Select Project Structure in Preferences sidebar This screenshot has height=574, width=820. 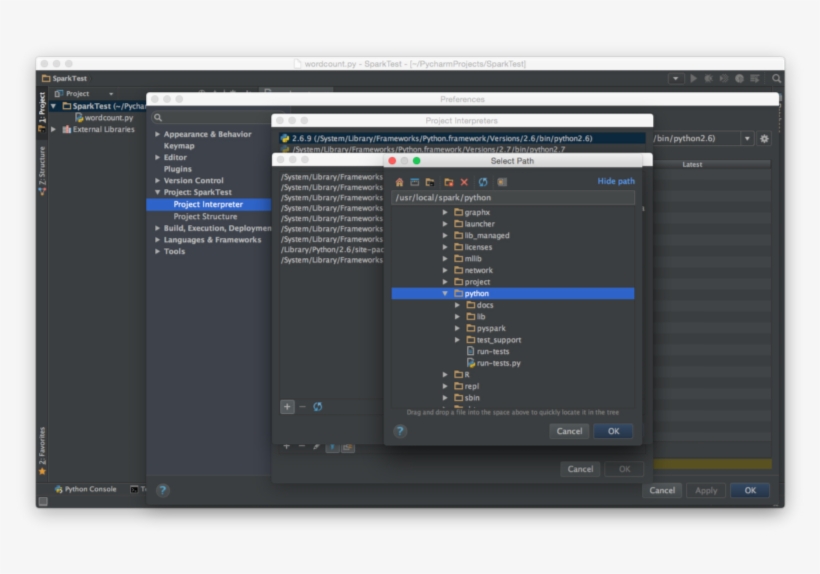(205, 216)
